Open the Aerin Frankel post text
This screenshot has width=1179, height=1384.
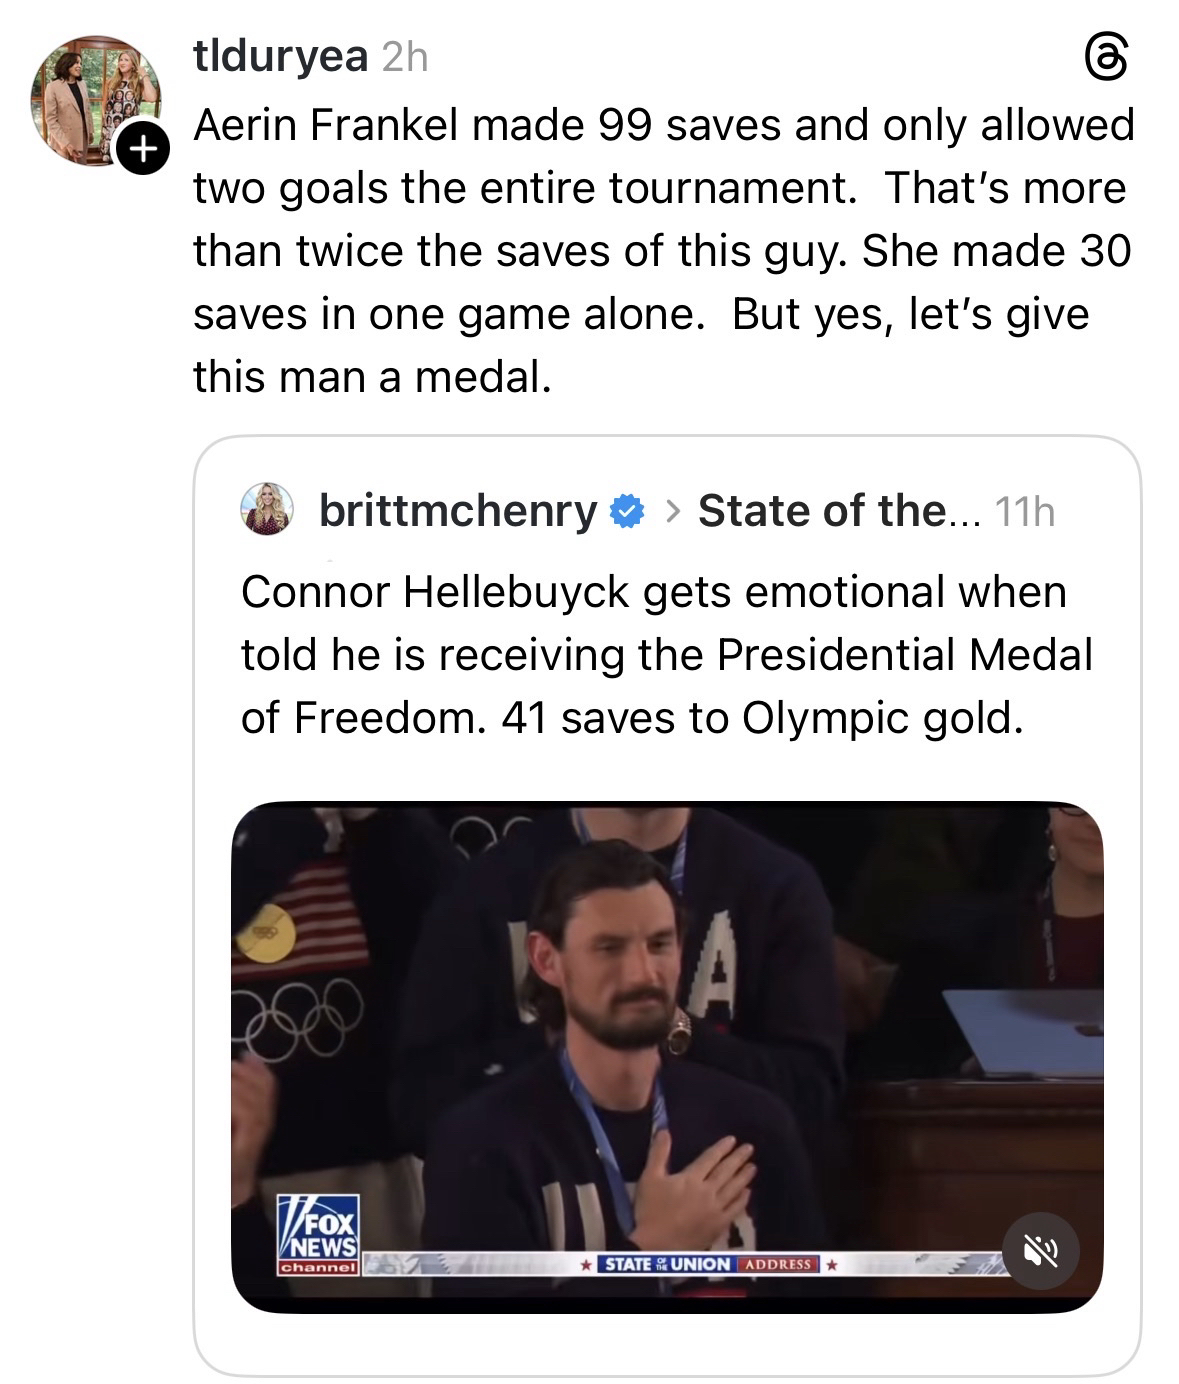pos(662,250)
